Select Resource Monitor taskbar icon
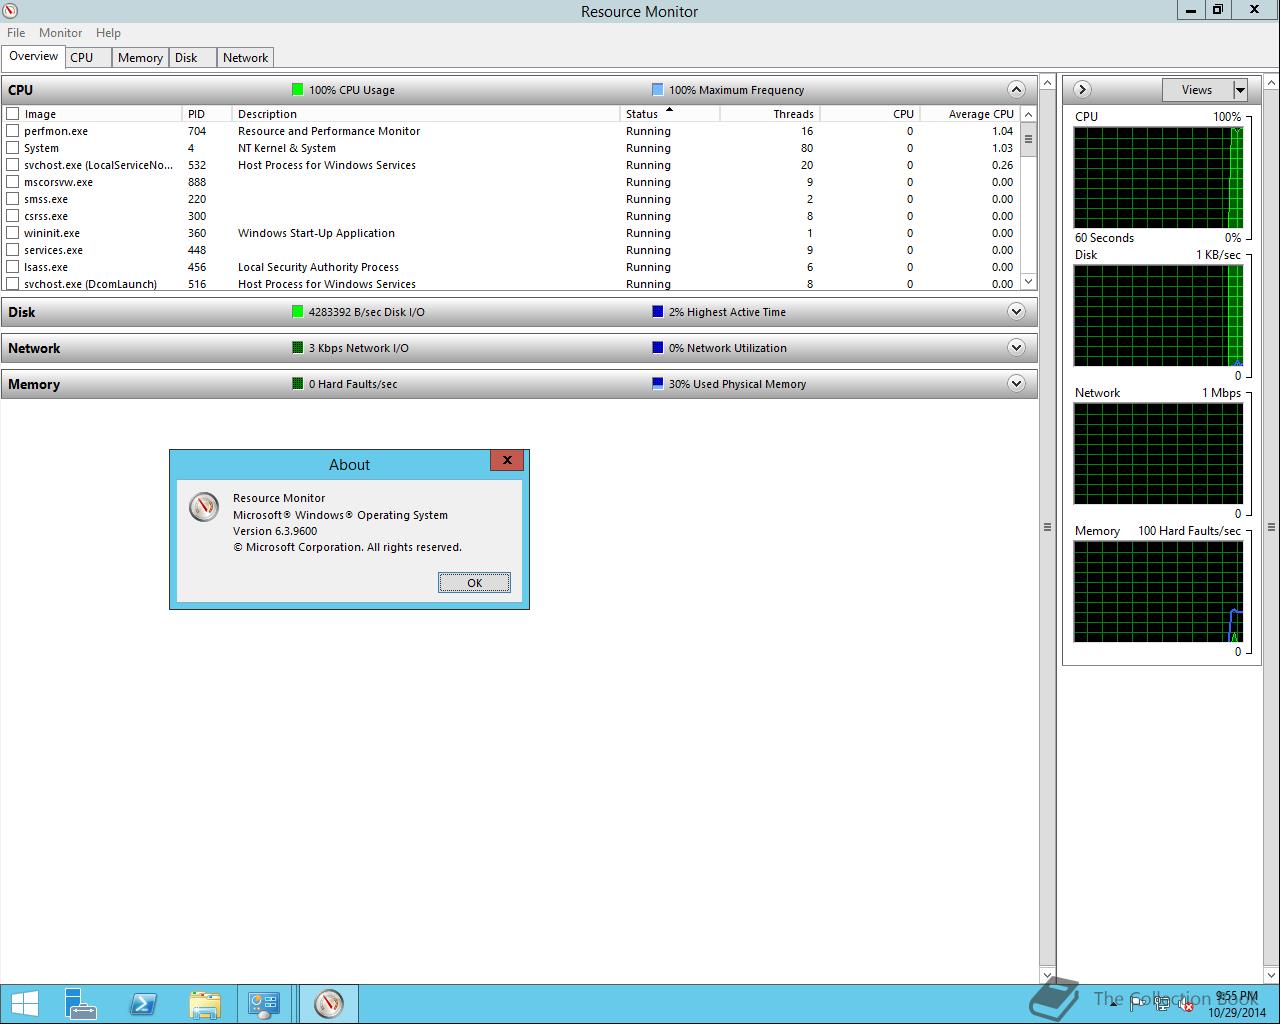The image size is (1280, 1024). [x=328, y=1004]
